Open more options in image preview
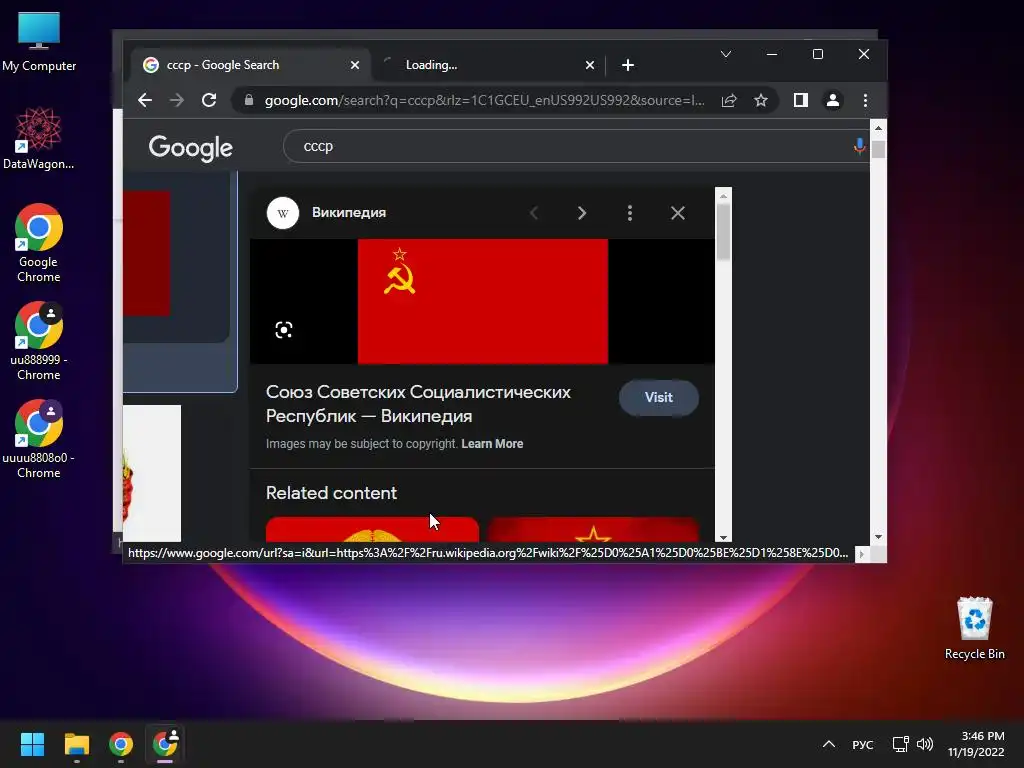Viewport: 1024px width, 768px height. pos(630,213)
